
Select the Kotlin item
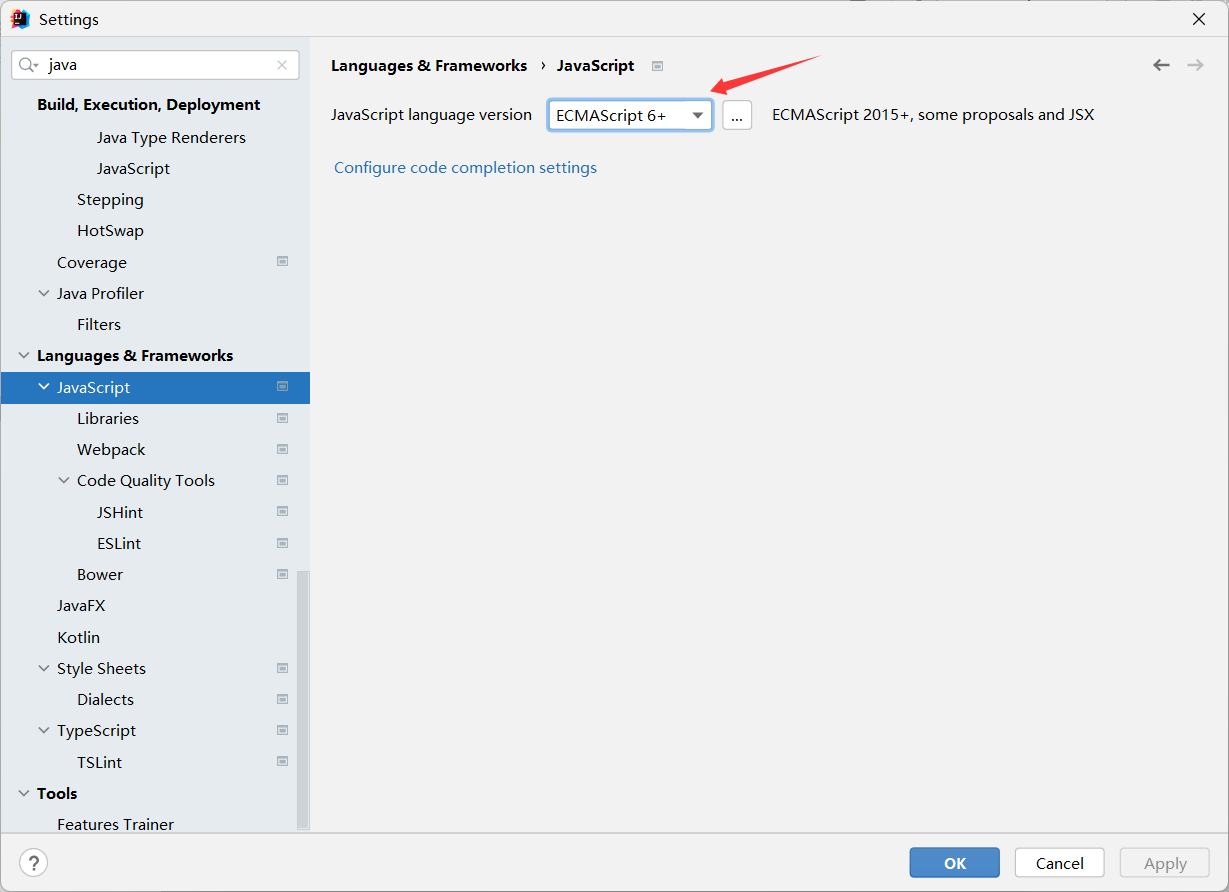(x=78, y=637)
